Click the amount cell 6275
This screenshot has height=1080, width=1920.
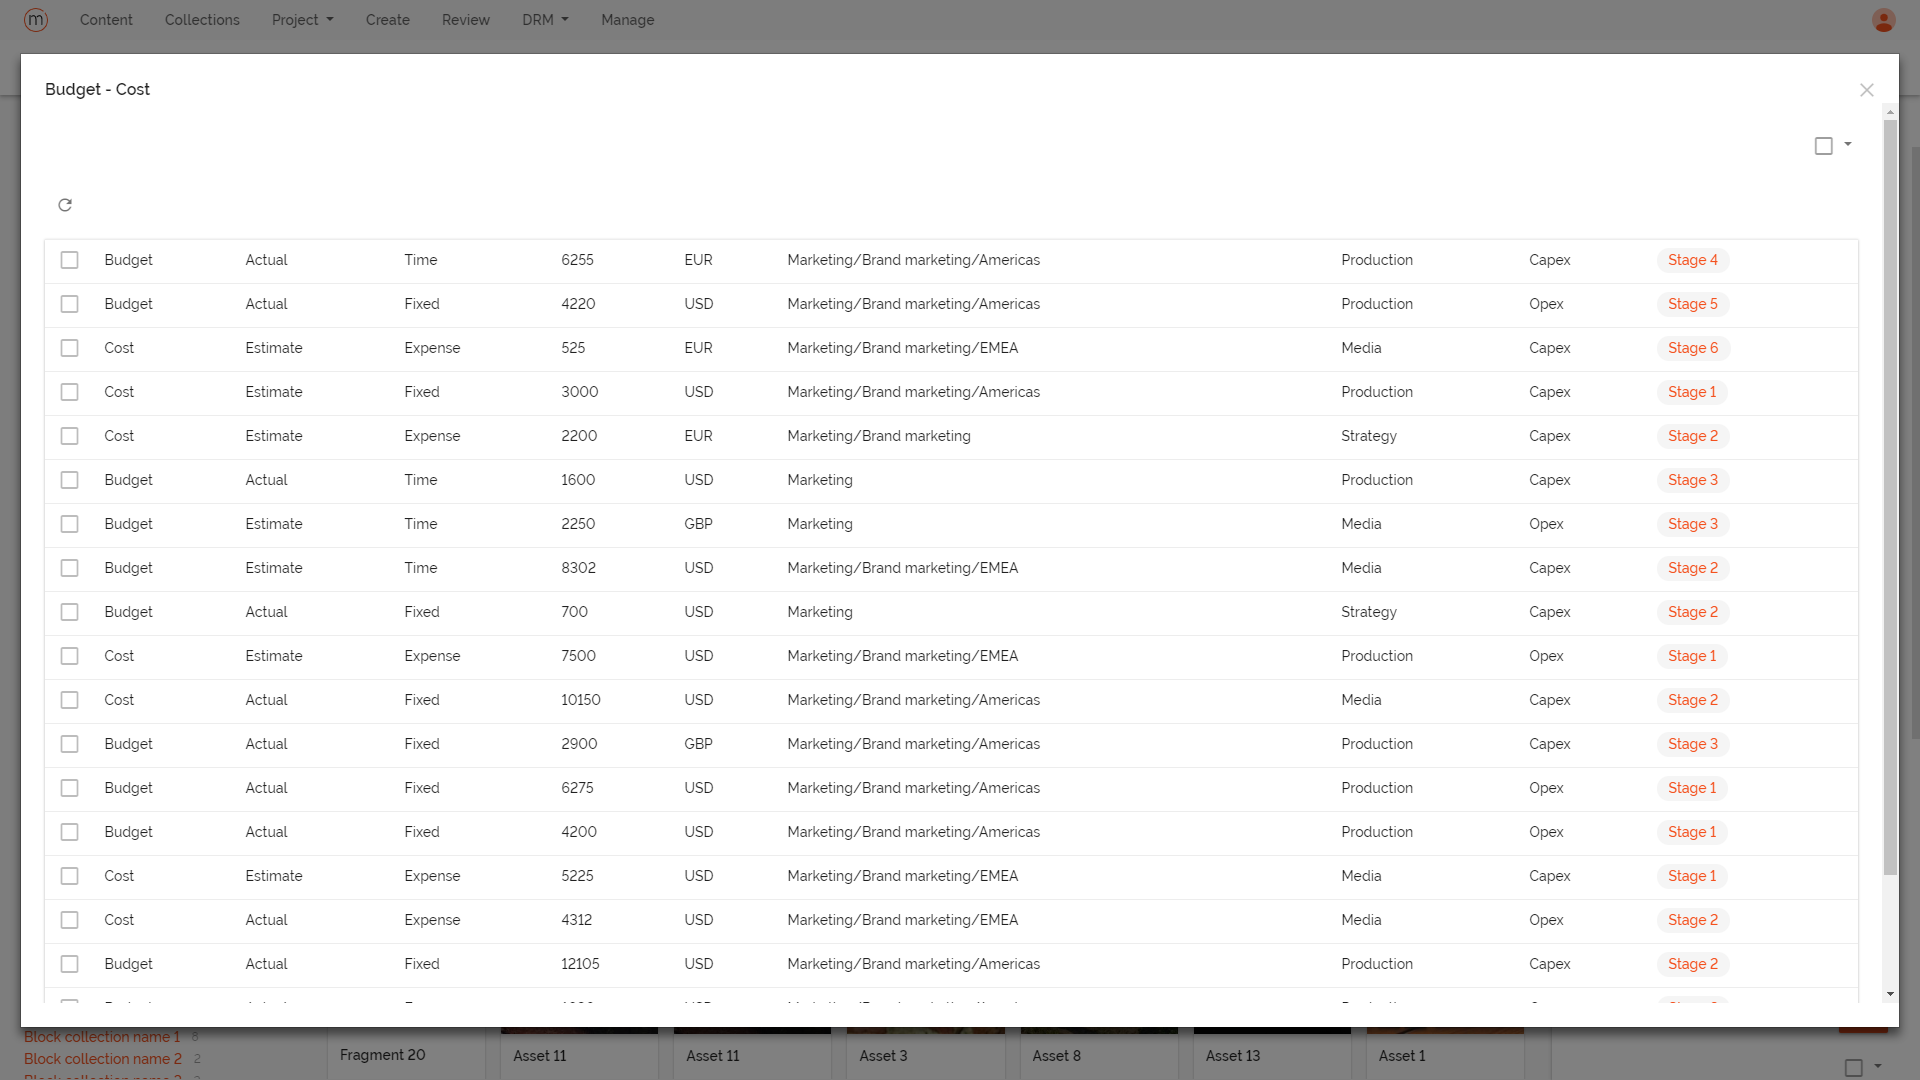click(577, 788)
